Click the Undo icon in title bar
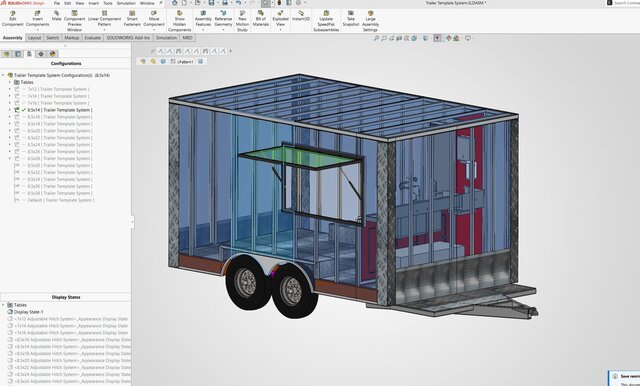Viewport: 640px width, 386px height. (x=238, y=3)
